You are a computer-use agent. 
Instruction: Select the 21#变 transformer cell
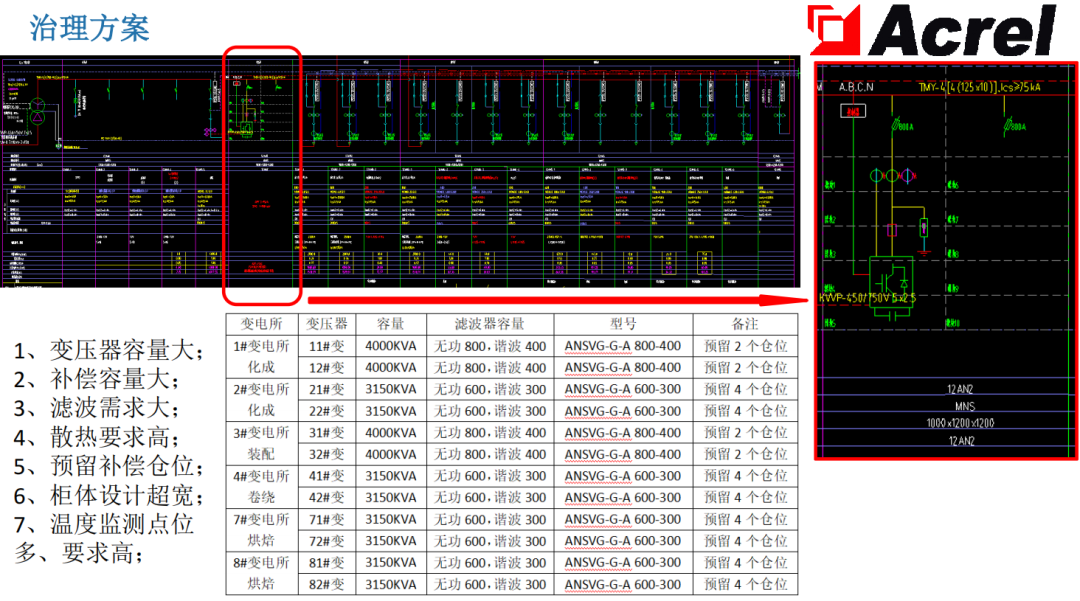pyautogui.click(x=326, y=389)
